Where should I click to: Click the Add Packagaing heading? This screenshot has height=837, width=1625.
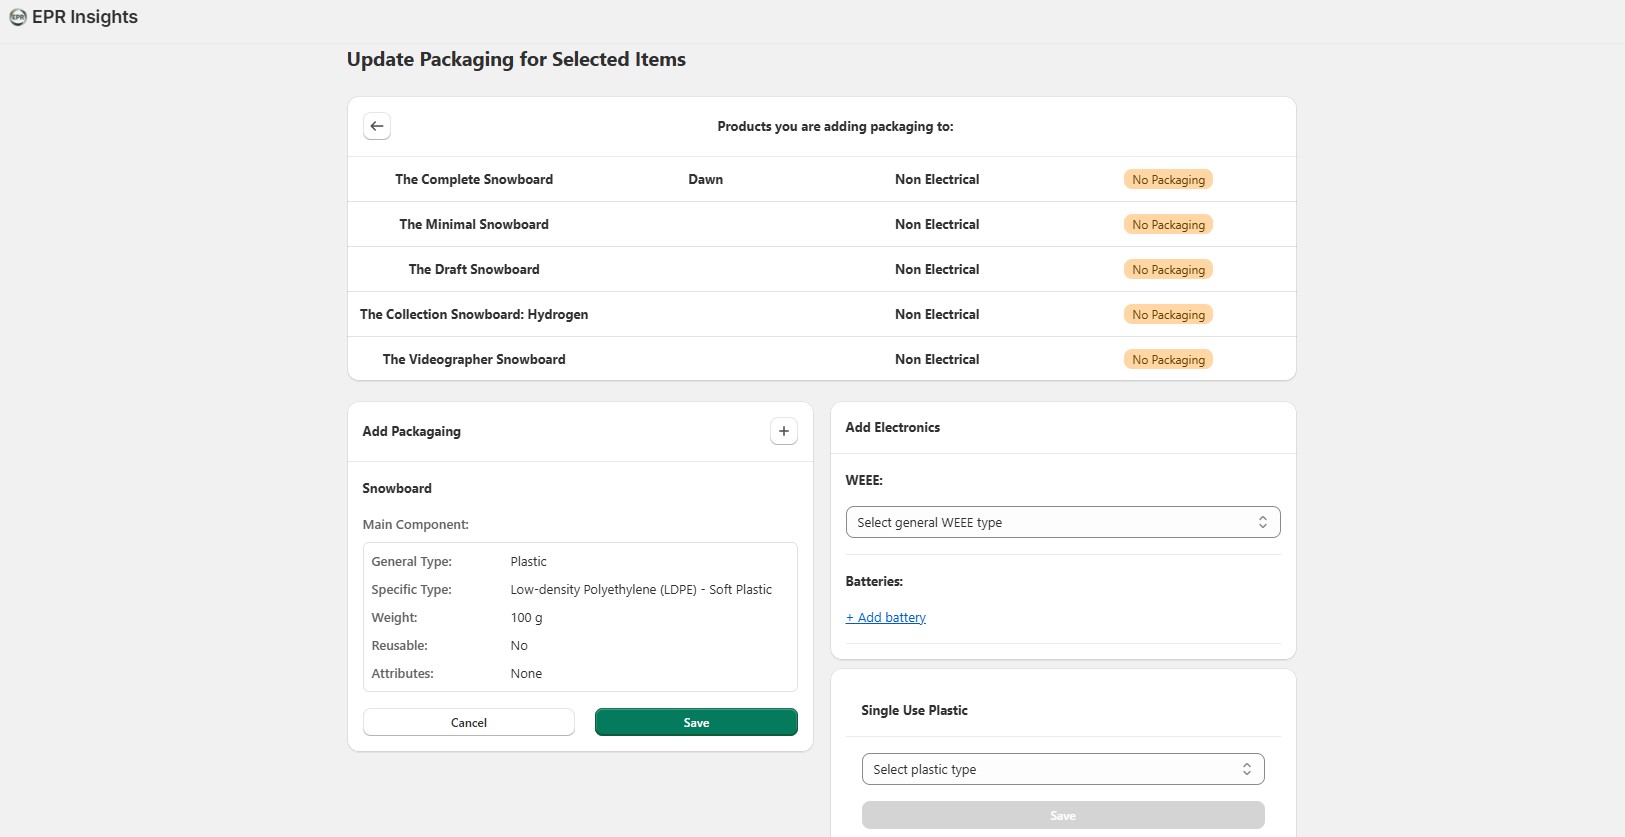point(411,431)
